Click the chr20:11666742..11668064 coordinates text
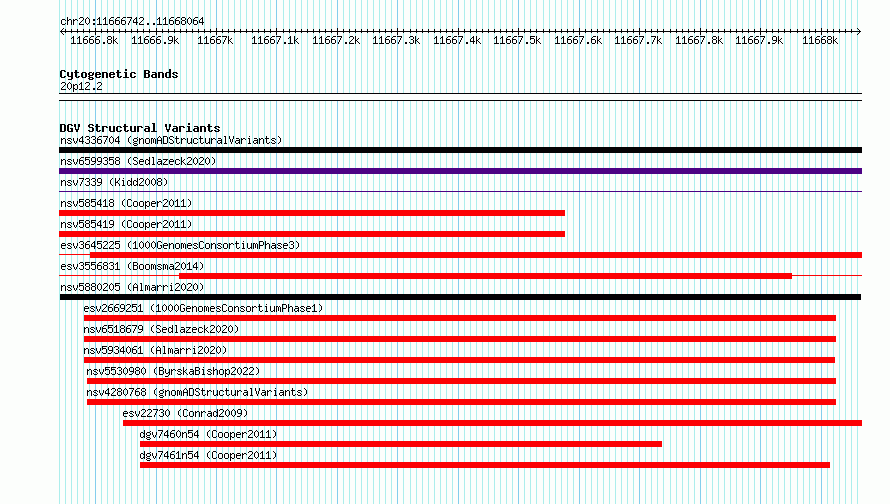This screenshot has height=504, width=890. pyautogui.click(x=132, y=21)
